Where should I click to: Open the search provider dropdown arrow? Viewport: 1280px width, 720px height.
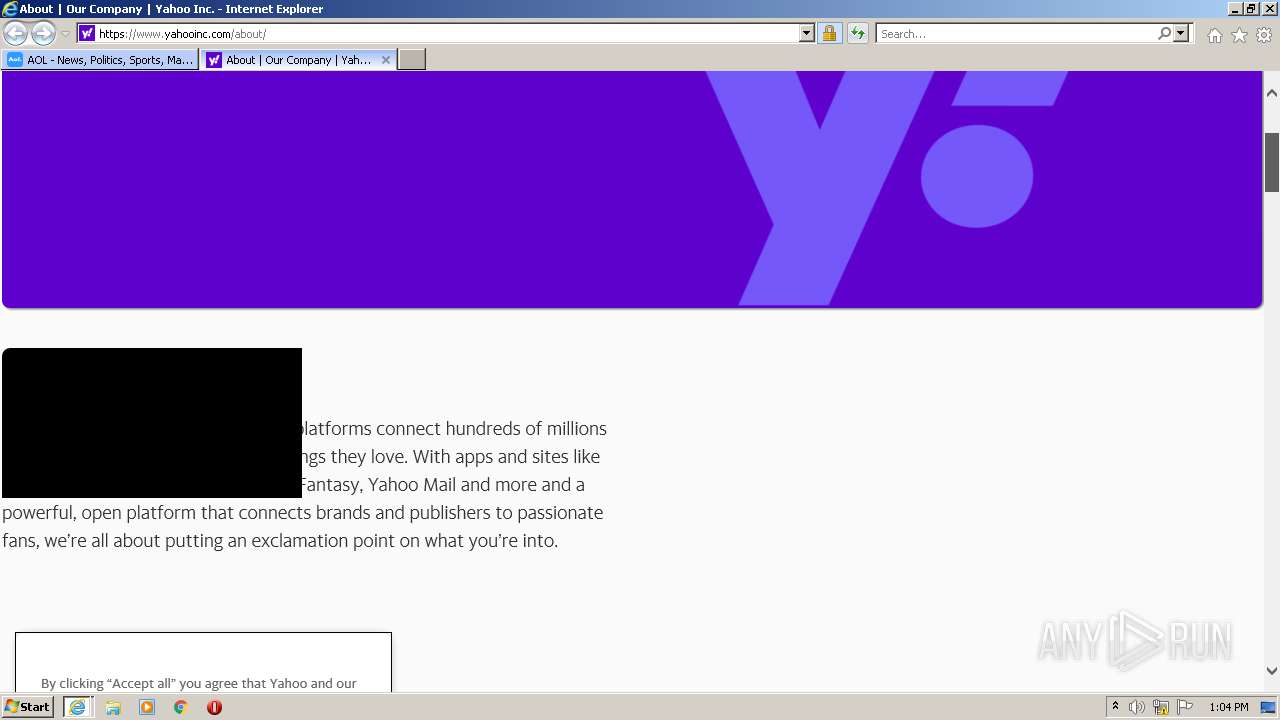click(1181, 33)
